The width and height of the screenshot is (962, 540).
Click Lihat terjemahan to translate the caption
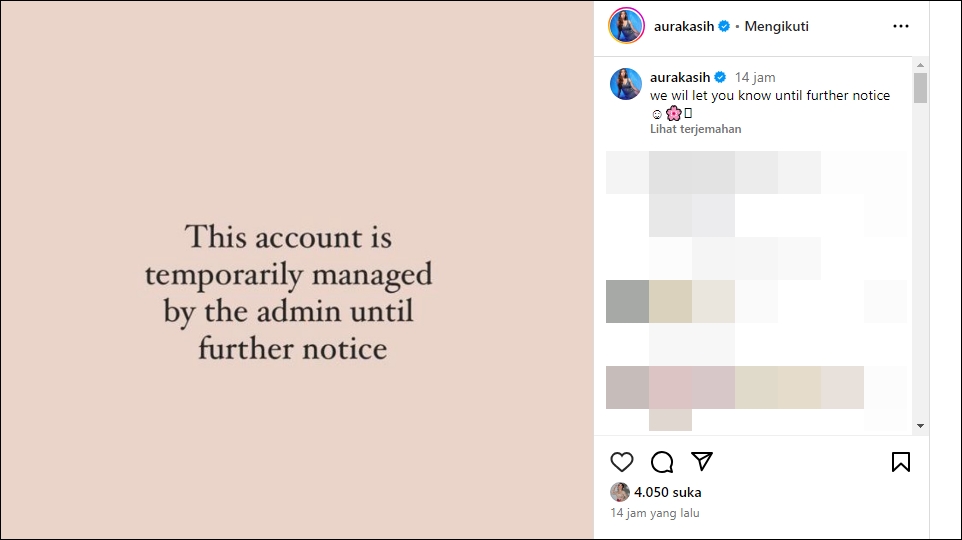696,129
